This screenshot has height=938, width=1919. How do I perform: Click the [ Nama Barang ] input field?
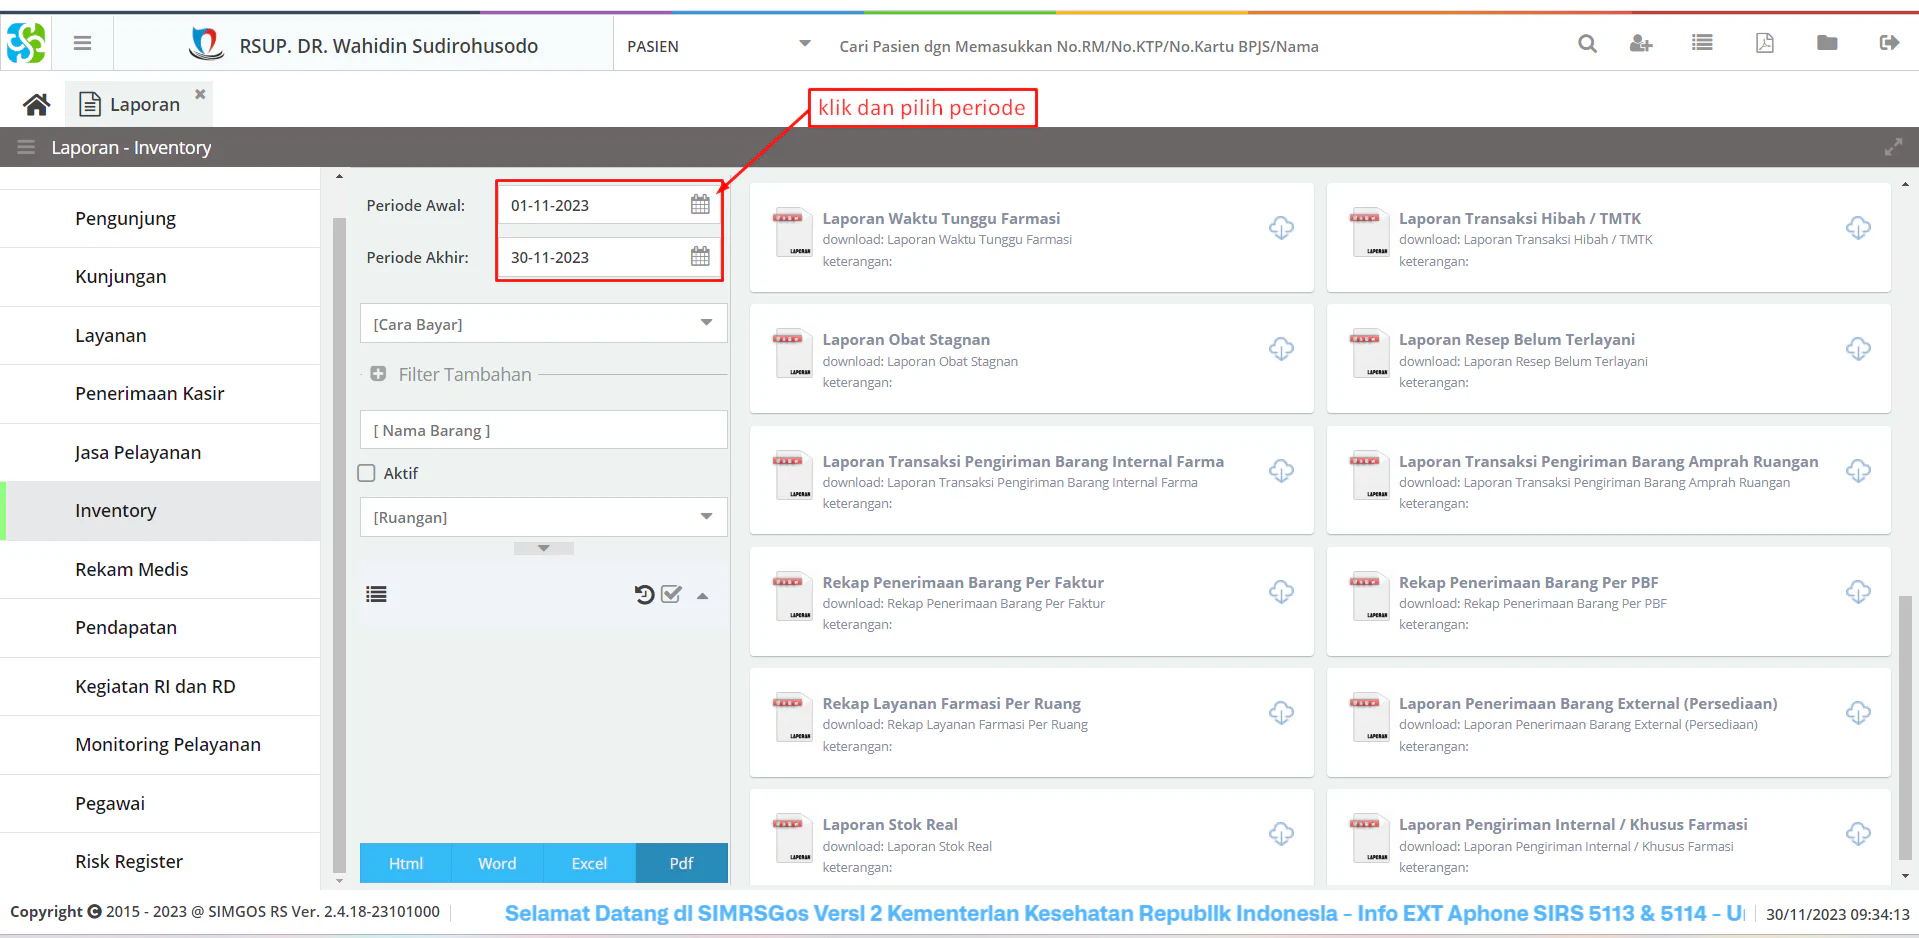[543, 430]
